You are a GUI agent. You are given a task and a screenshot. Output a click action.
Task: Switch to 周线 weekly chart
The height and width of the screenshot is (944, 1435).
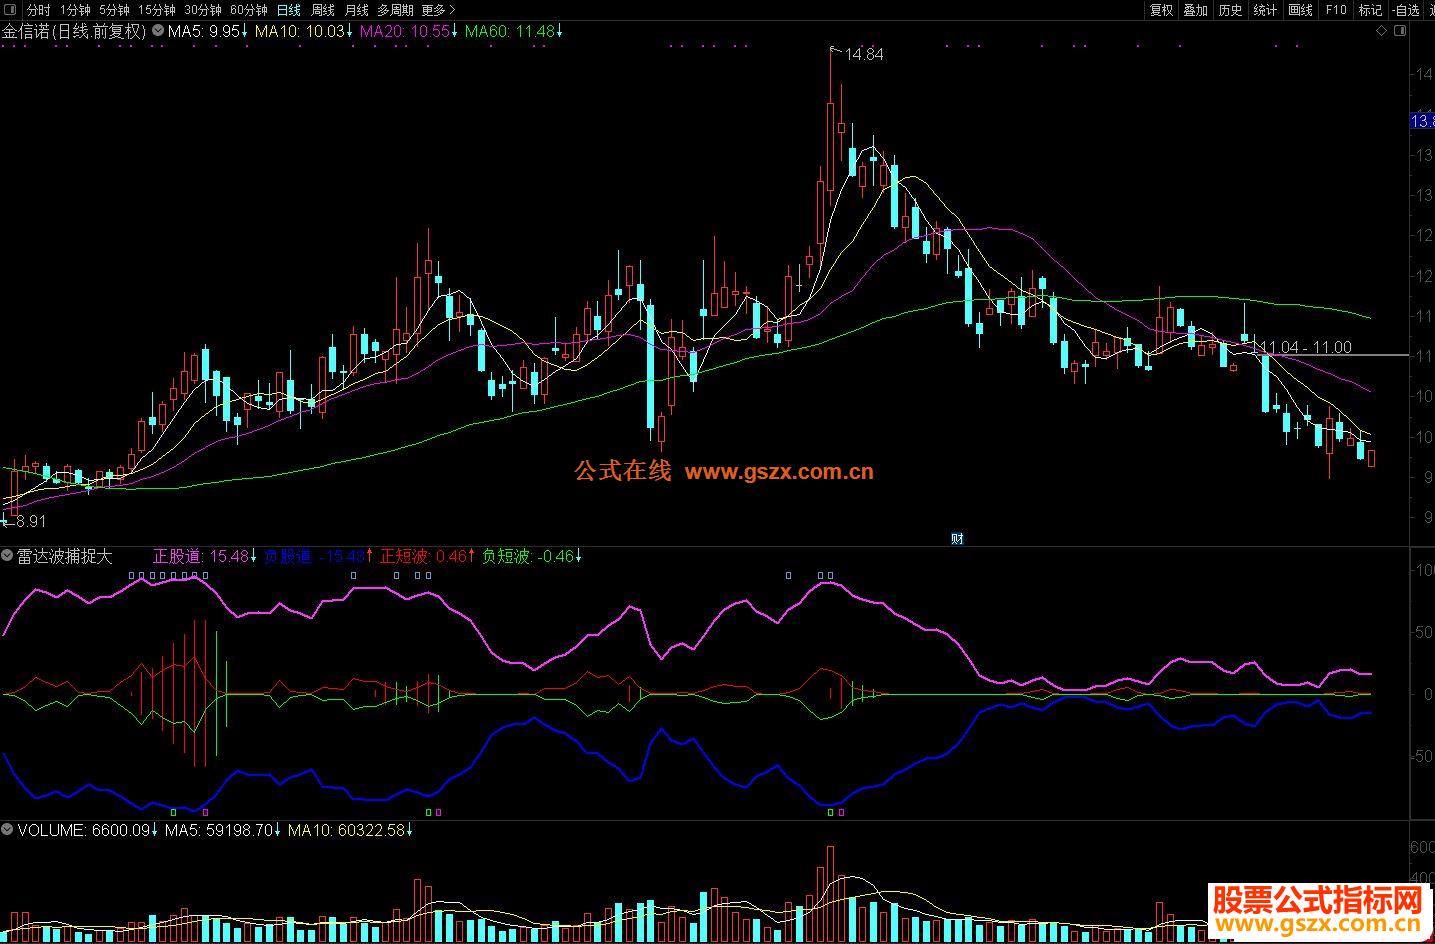[x=322, y=10]
